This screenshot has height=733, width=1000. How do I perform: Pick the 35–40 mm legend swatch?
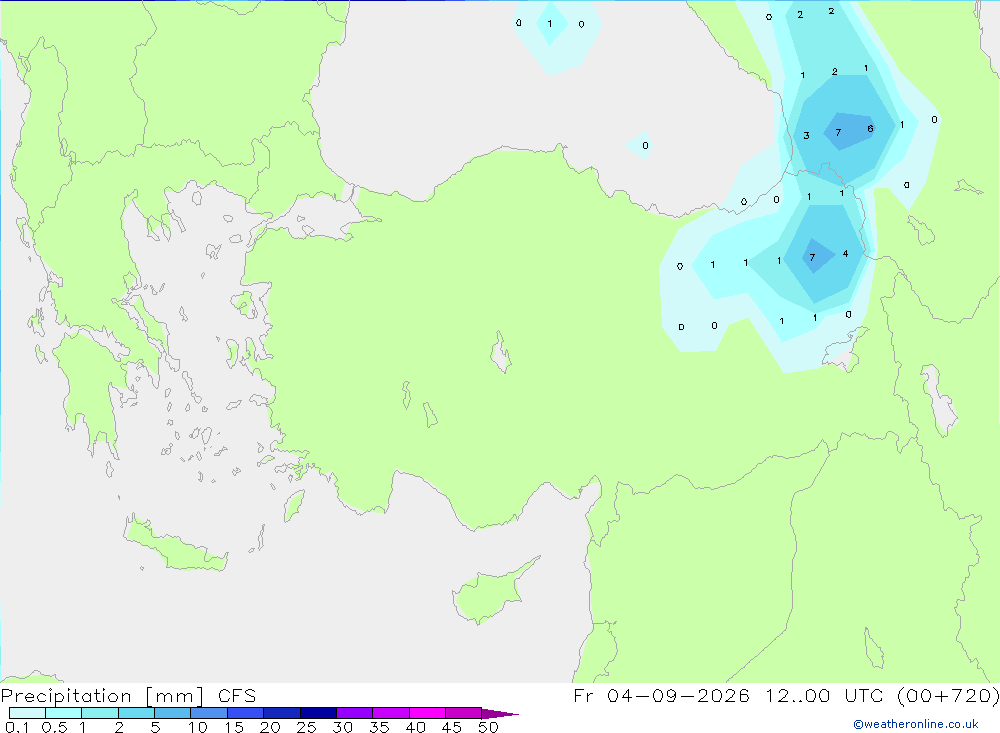pyautogui.click(x=390, y=713)
